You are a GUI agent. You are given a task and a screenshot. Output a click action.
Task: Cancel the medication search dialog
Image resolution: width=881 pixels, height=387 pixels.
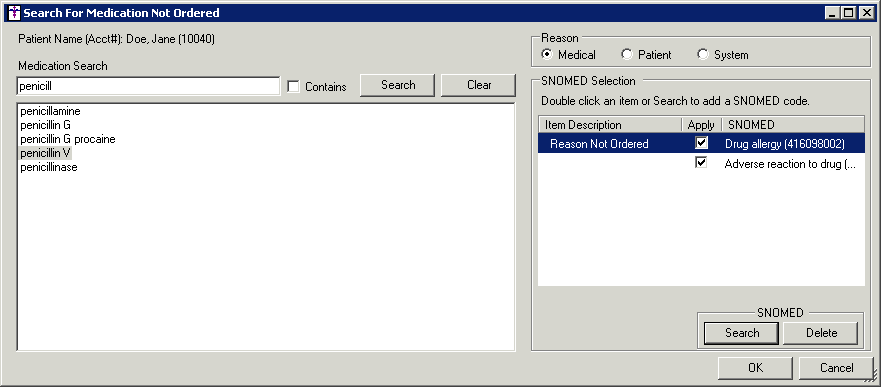(x=836, y=368)
